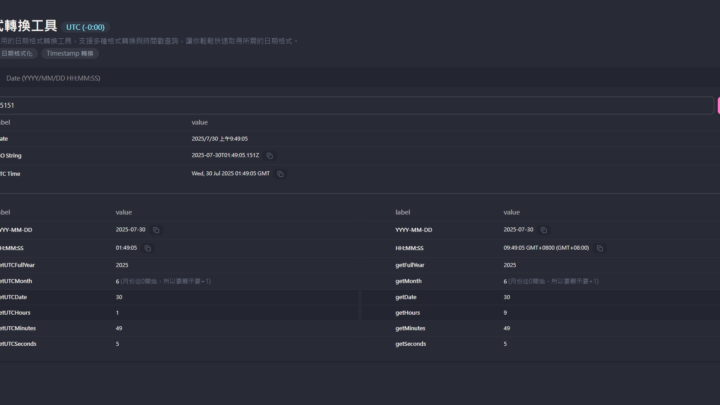Open the Date (YYYY/MM/DD HH:MM:SS) section header
This screenshot has height=405, width=720.
pos(52,77)
